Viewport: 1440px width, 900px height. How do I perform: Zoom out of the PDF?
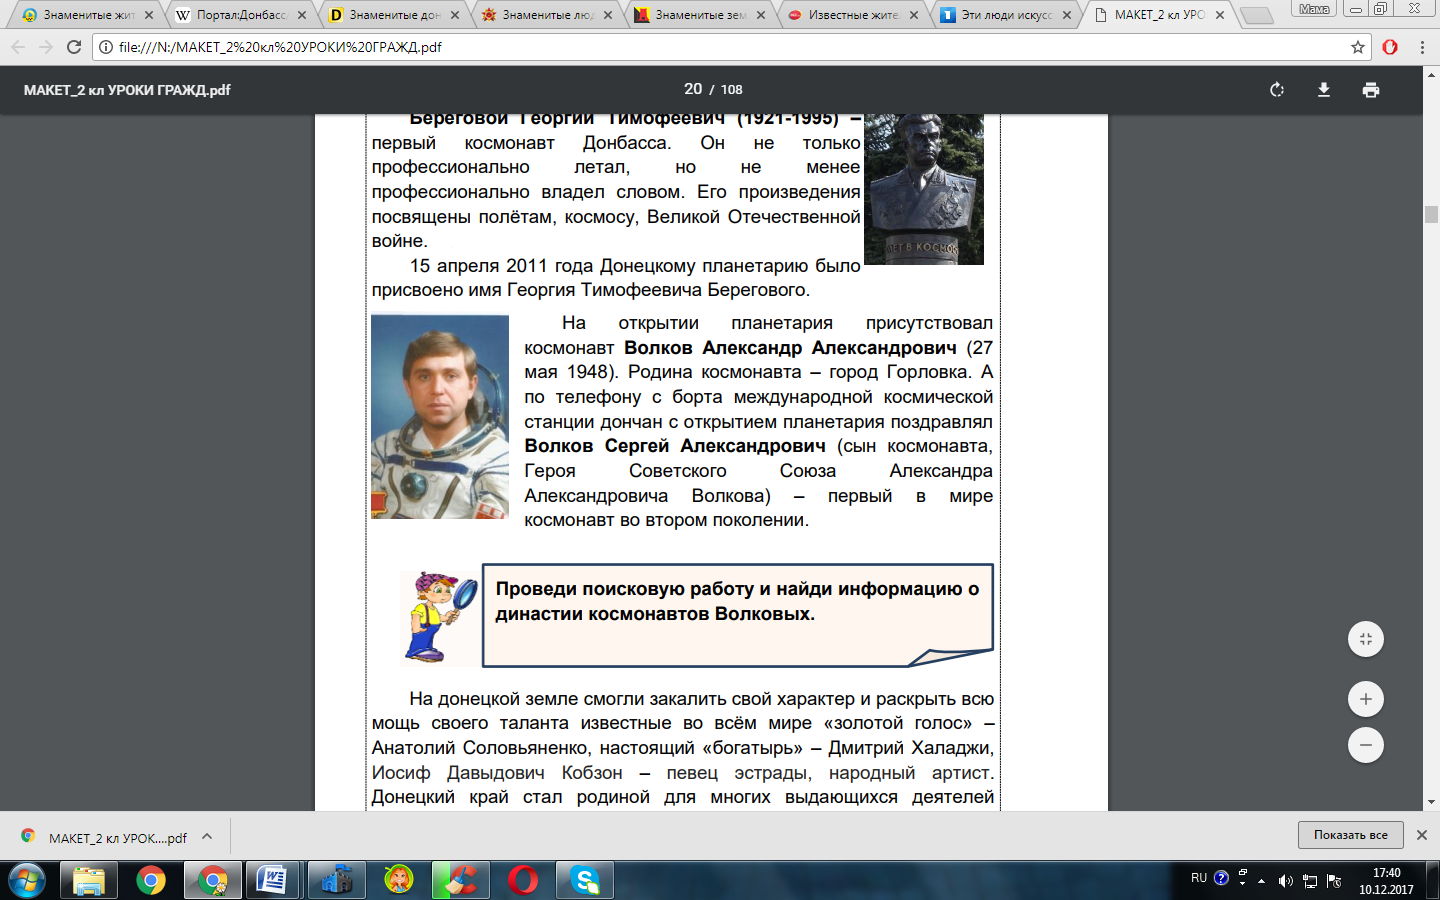pyautogui.click(x=1366, y=745)
